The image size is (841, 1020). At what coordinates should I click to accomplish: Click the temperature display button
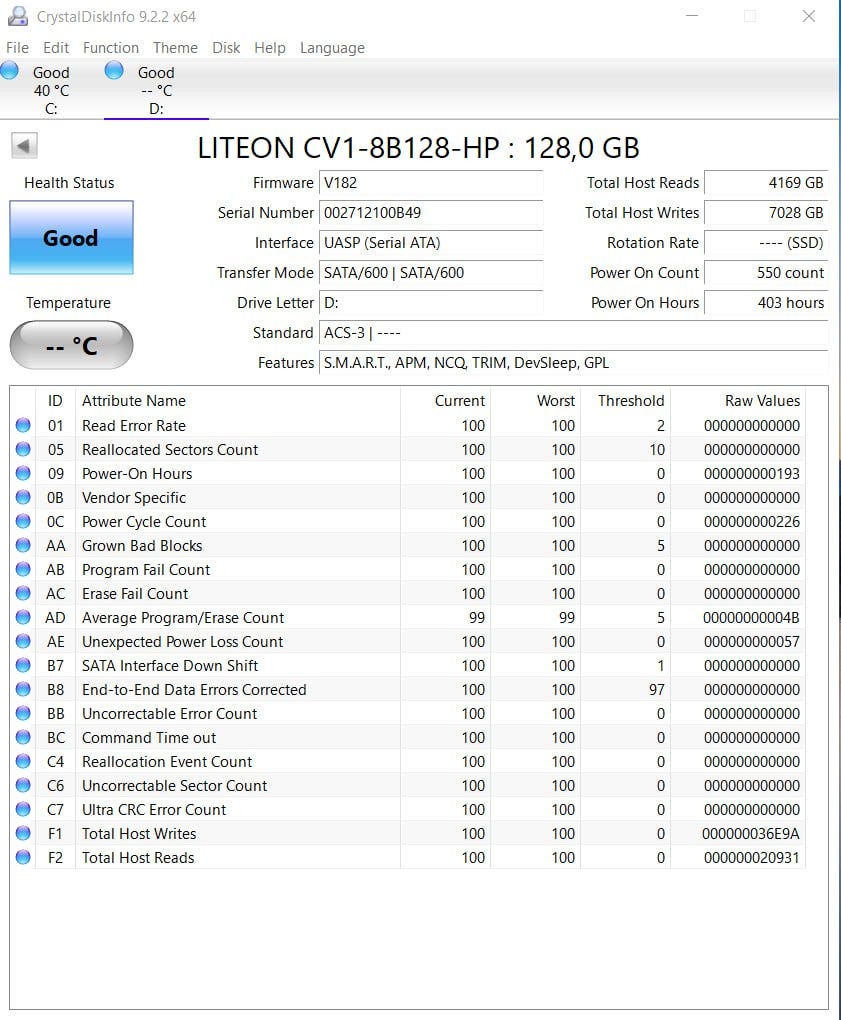pyautogui.click(x=71, y=345)
